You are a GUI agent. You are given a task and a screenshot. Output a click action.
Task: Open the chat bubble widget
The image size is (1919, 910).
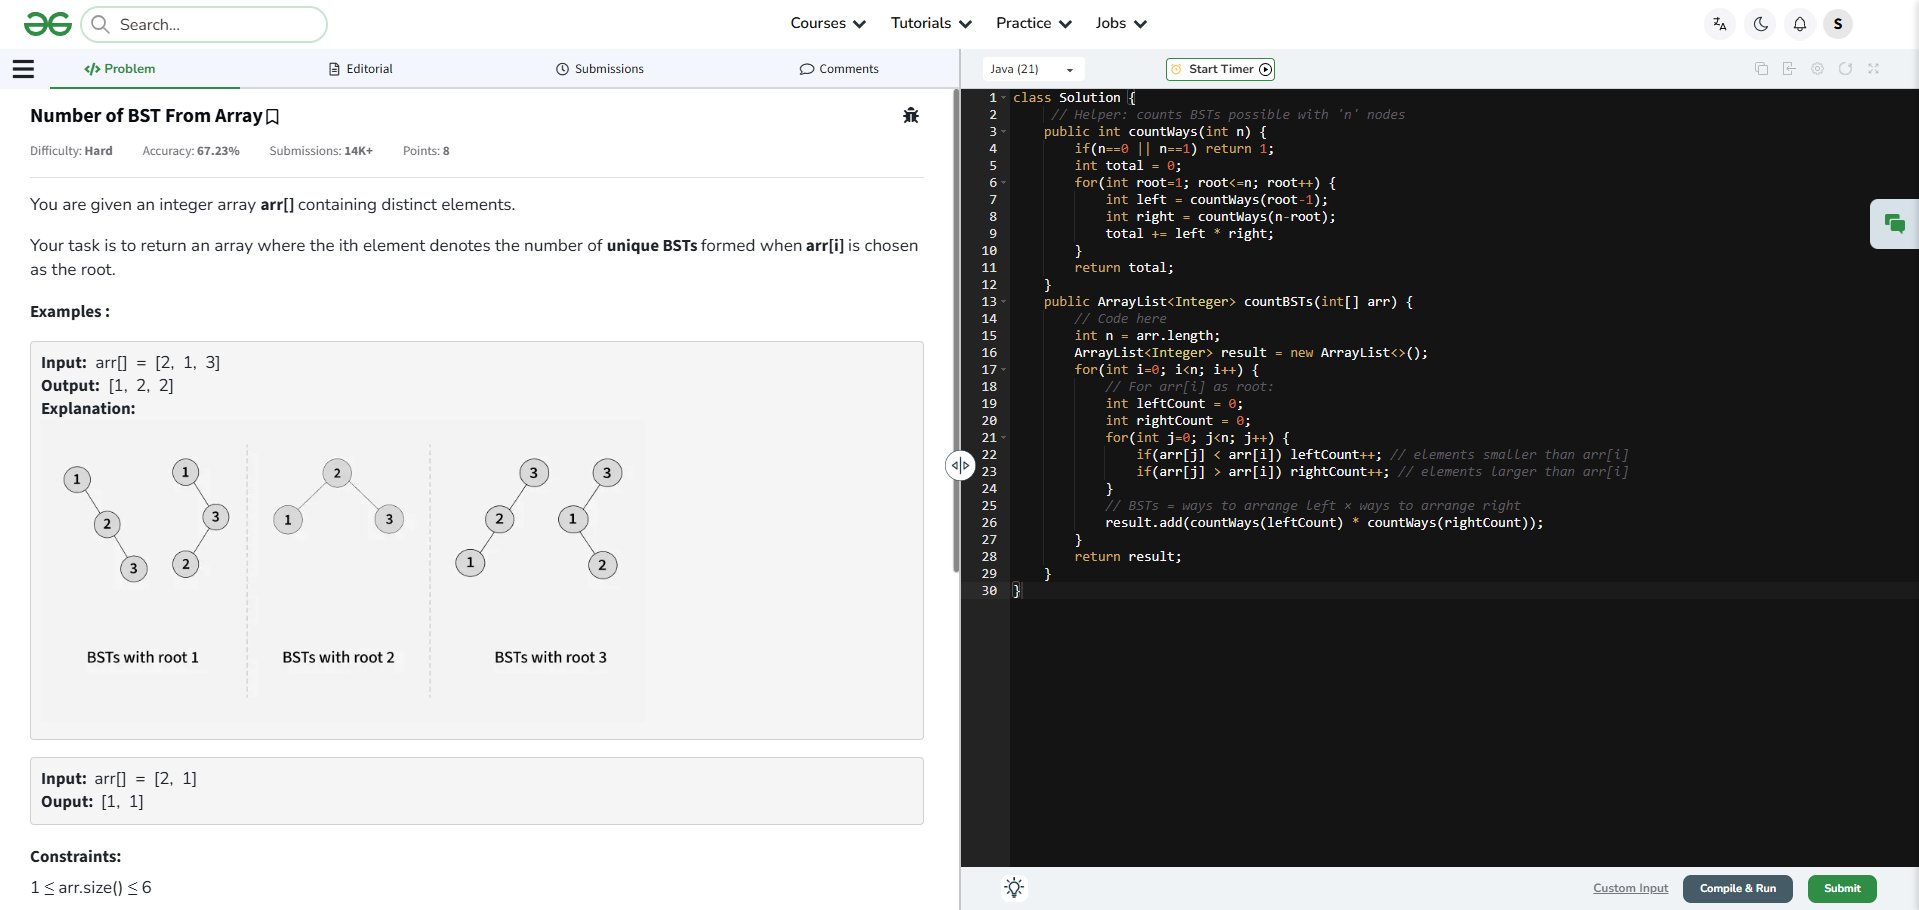point(1894,224)
